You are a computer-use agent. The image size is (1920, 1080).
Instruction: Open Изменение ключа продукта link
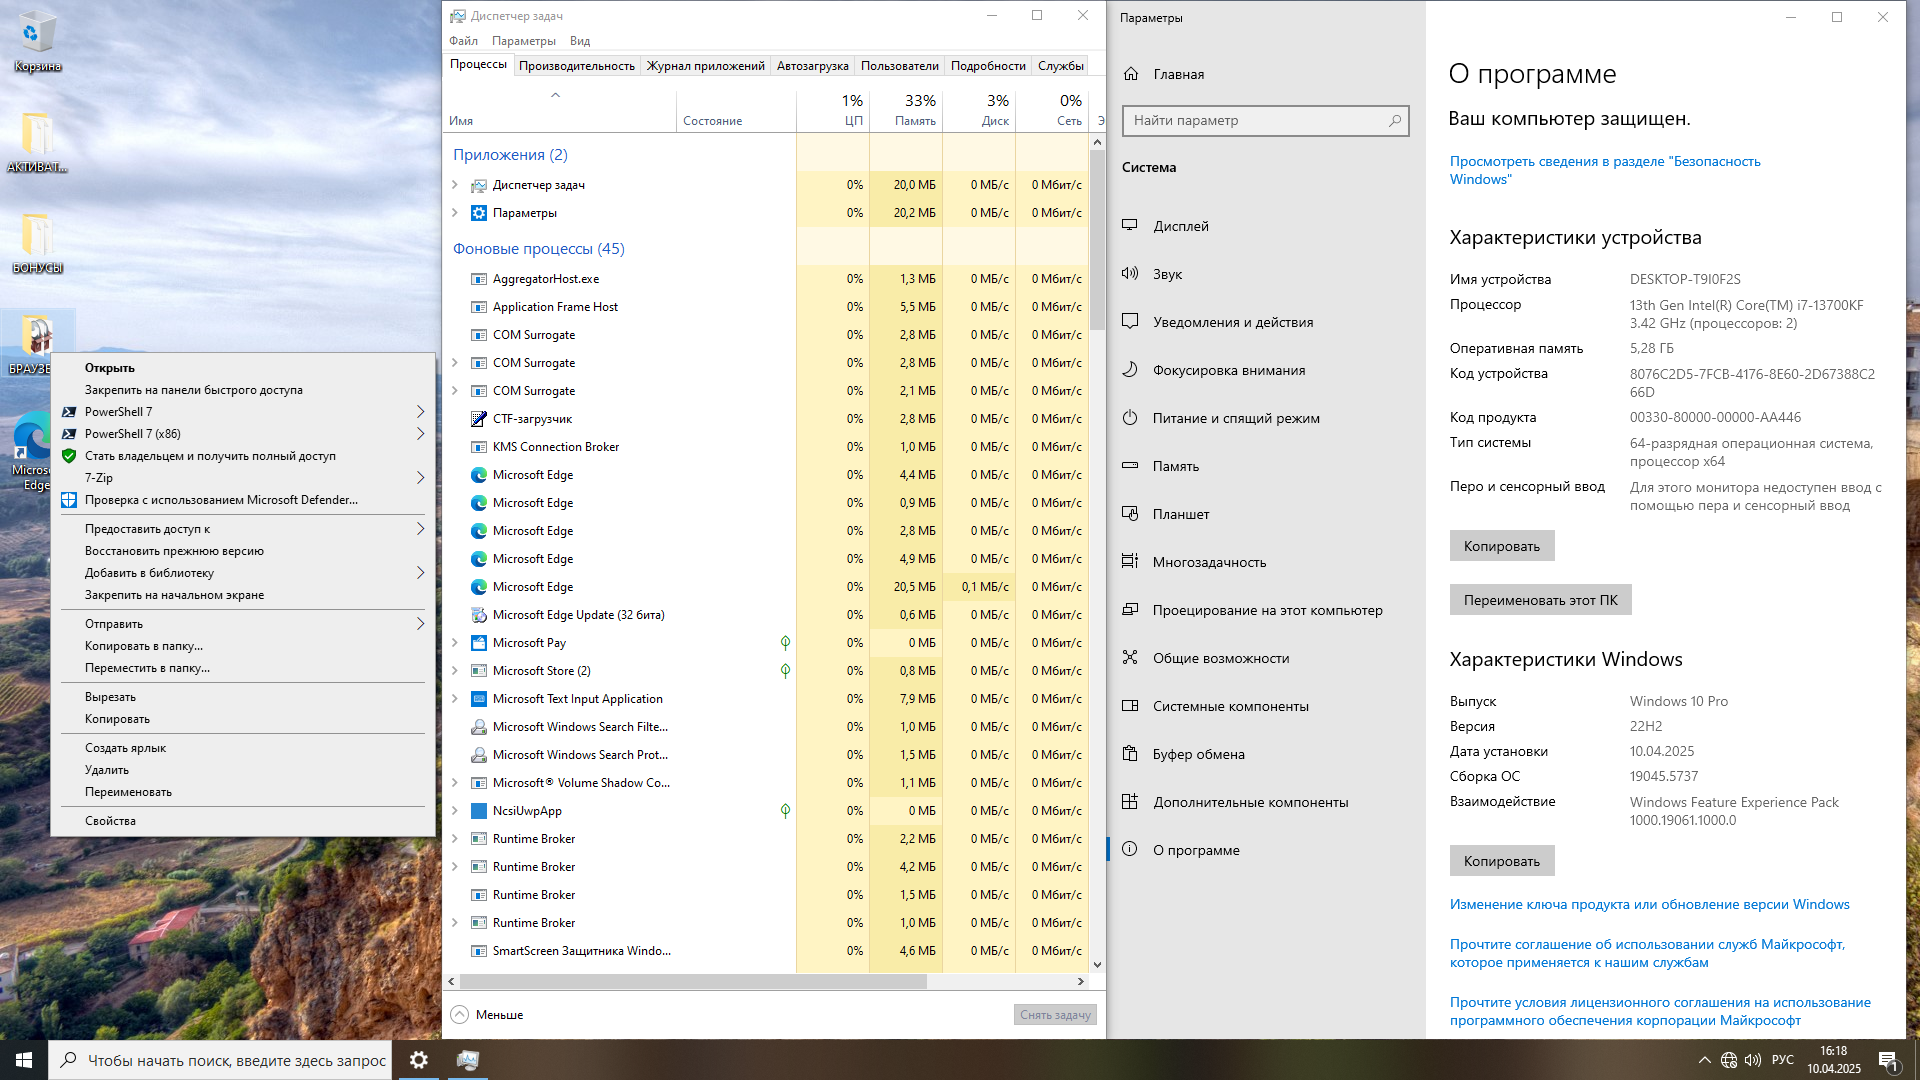point(1649,904)
